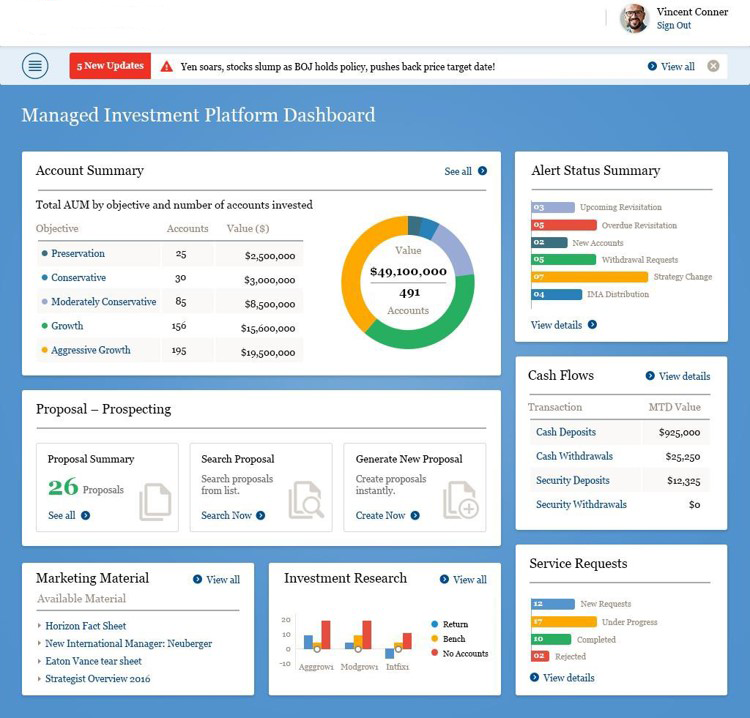Image resolution: width=750 pixels, height=718 pixels.
Task: Click the orange Strategy Change alert bar
Action: (589, 277)
